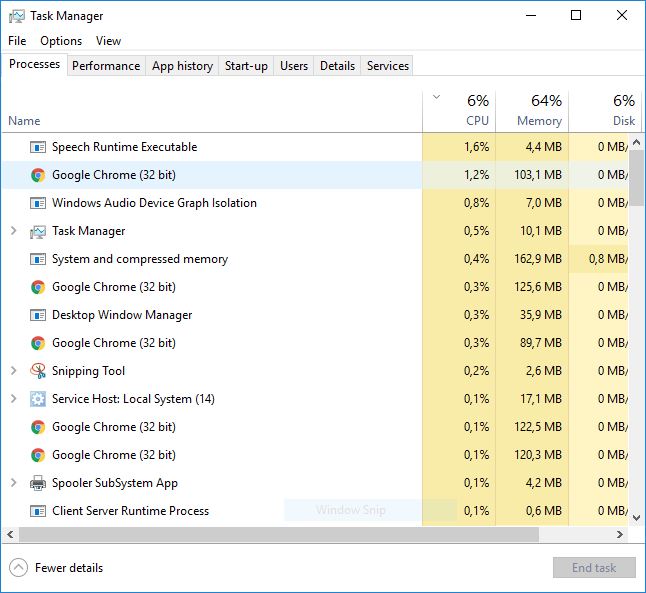This screenshot has height=593, width=646.
Task: Click the 10,1 MB memory value
Action: [x=541, y=231]
